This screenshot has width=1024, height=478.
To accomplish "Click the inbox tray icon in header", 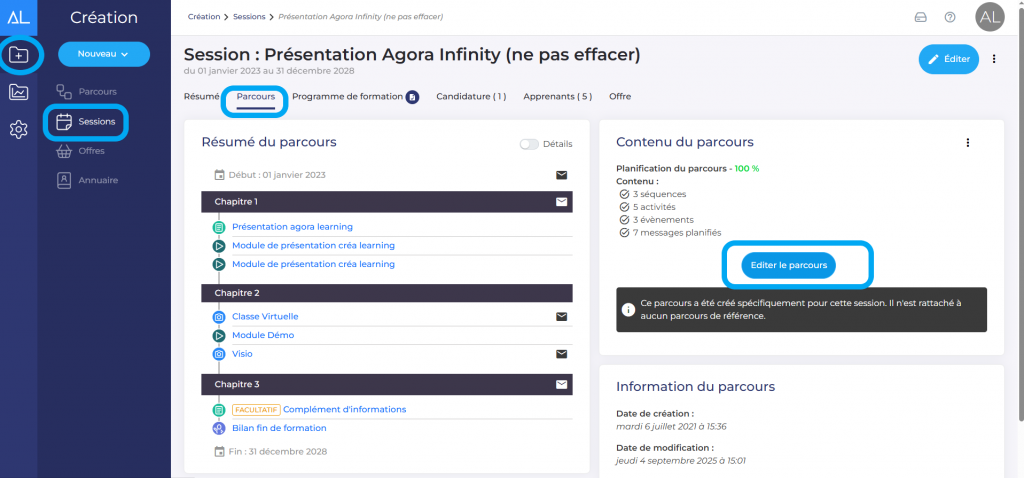I will click(x=921, y=17).
